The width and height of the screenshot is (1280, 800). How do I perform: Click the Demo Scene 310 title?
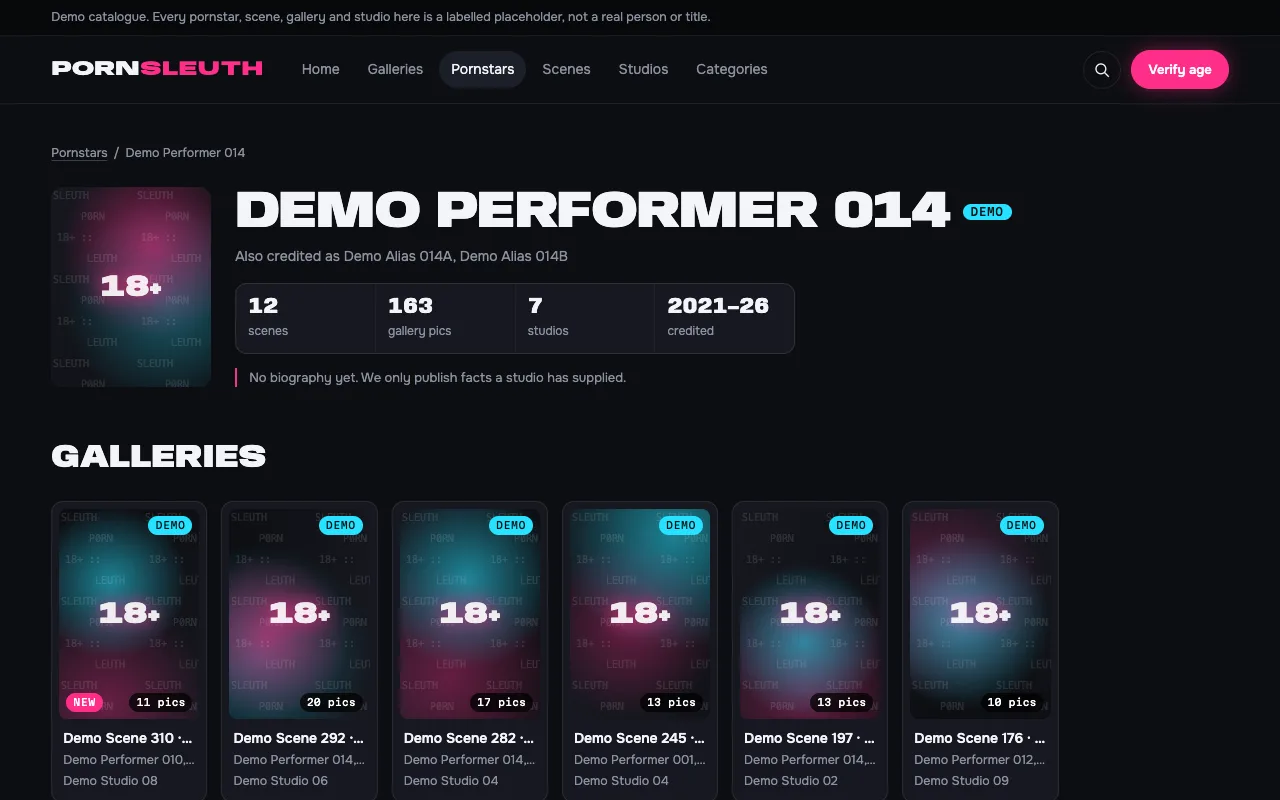128,738
